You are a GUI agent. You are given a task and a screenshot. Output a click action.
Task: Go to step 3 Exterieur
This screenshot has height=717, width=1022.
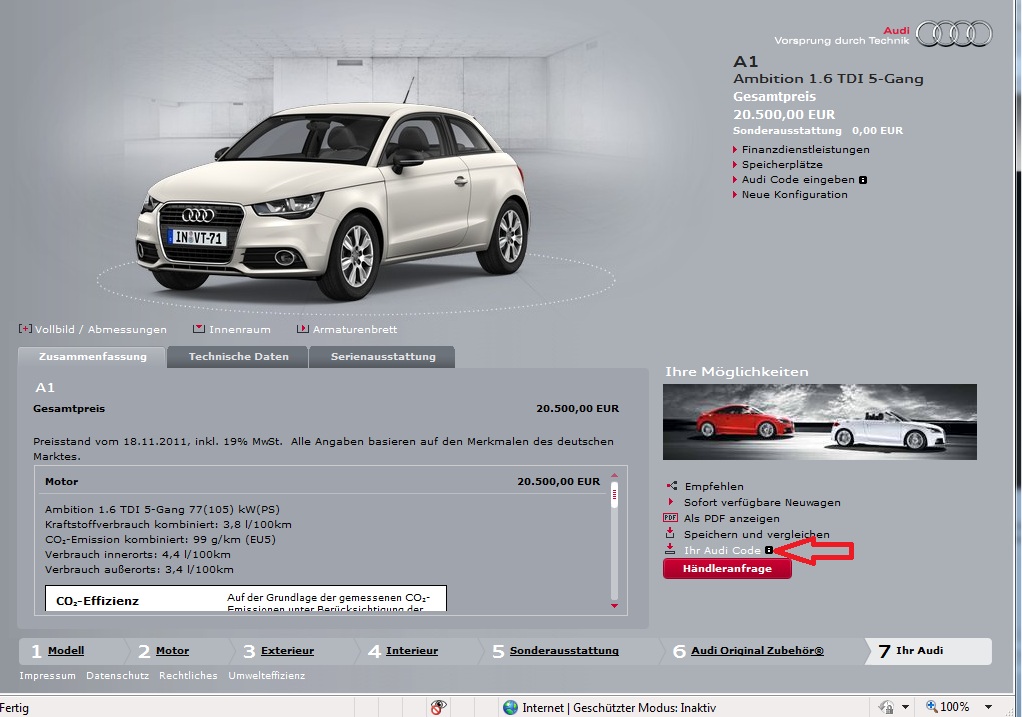pyautogui.click(x=287, y=651)
